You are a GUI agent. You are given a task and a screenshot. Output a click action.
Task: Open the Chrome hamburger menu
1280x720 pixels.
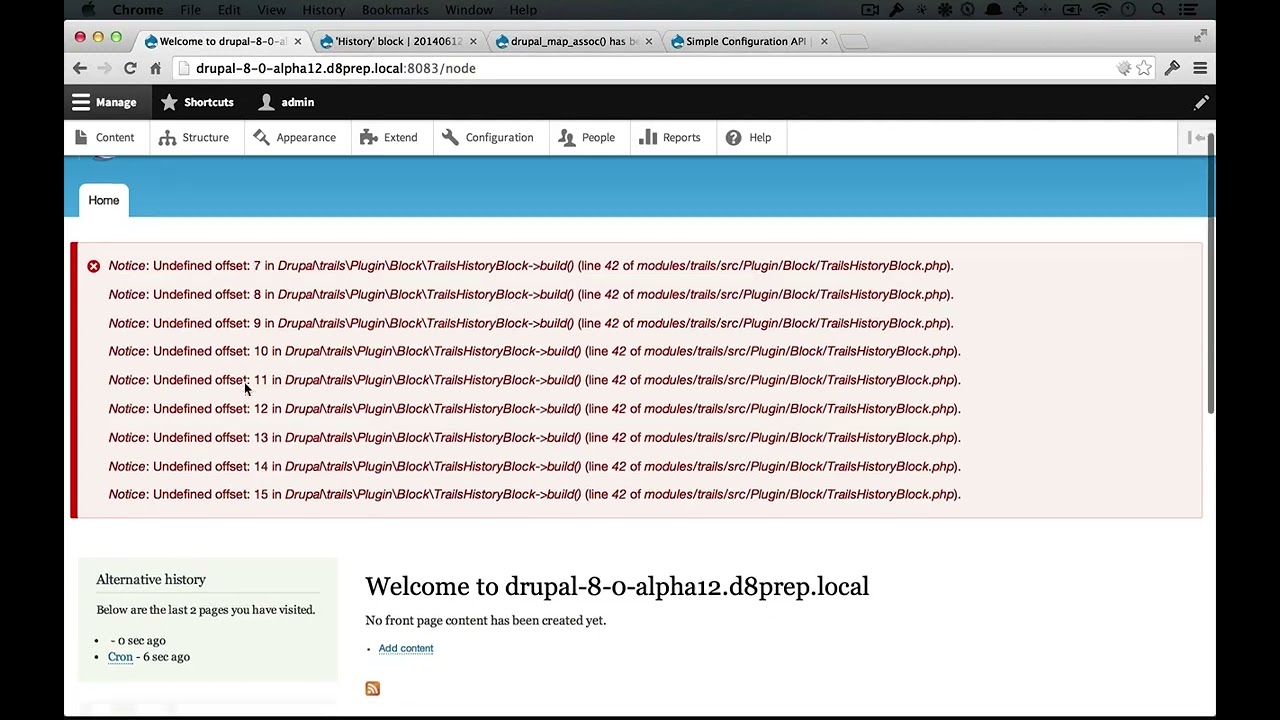[1200, 68]
